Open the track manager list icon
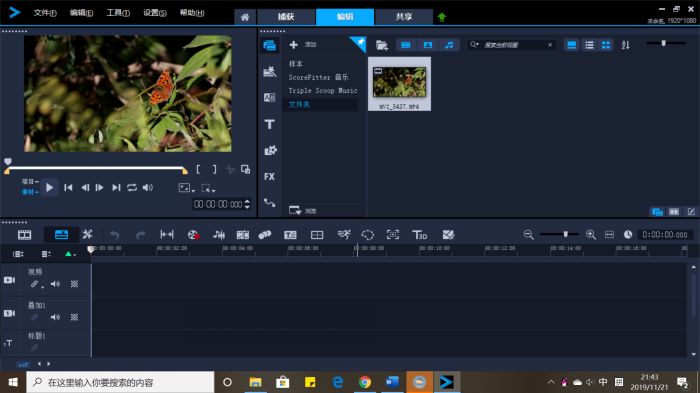700x393 pixels. coord(18,254)
